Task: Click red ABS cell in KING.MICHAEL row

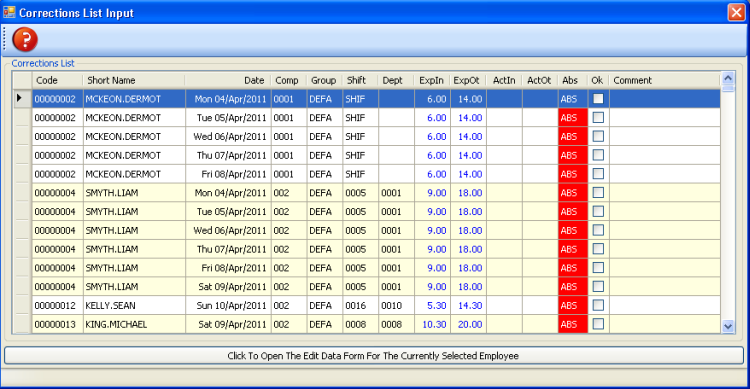Action: click(573, 324)
